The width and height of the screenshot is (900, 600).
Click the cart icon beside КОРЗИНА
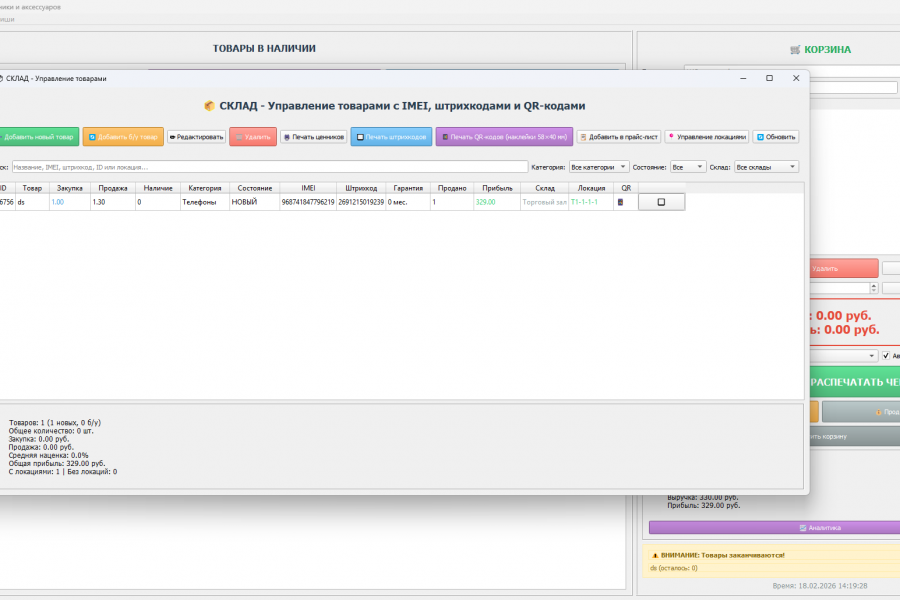795,49
